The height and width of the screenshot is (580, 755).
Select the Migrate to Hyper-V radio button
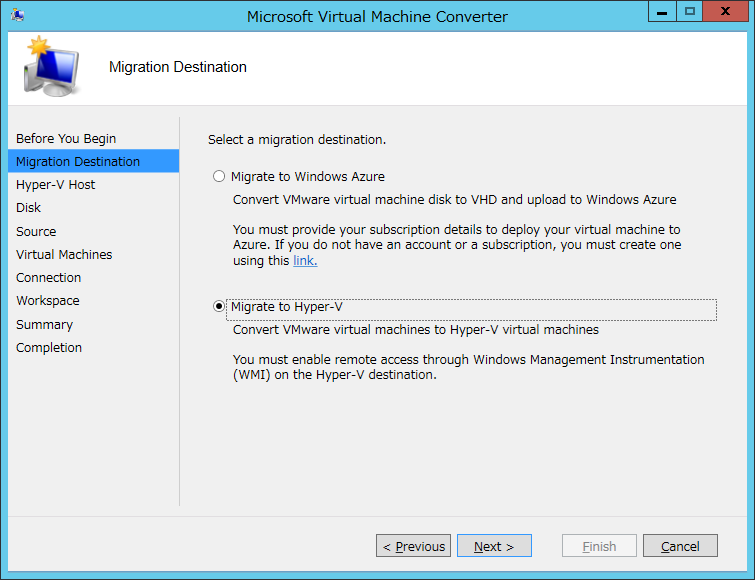(219, 307)
